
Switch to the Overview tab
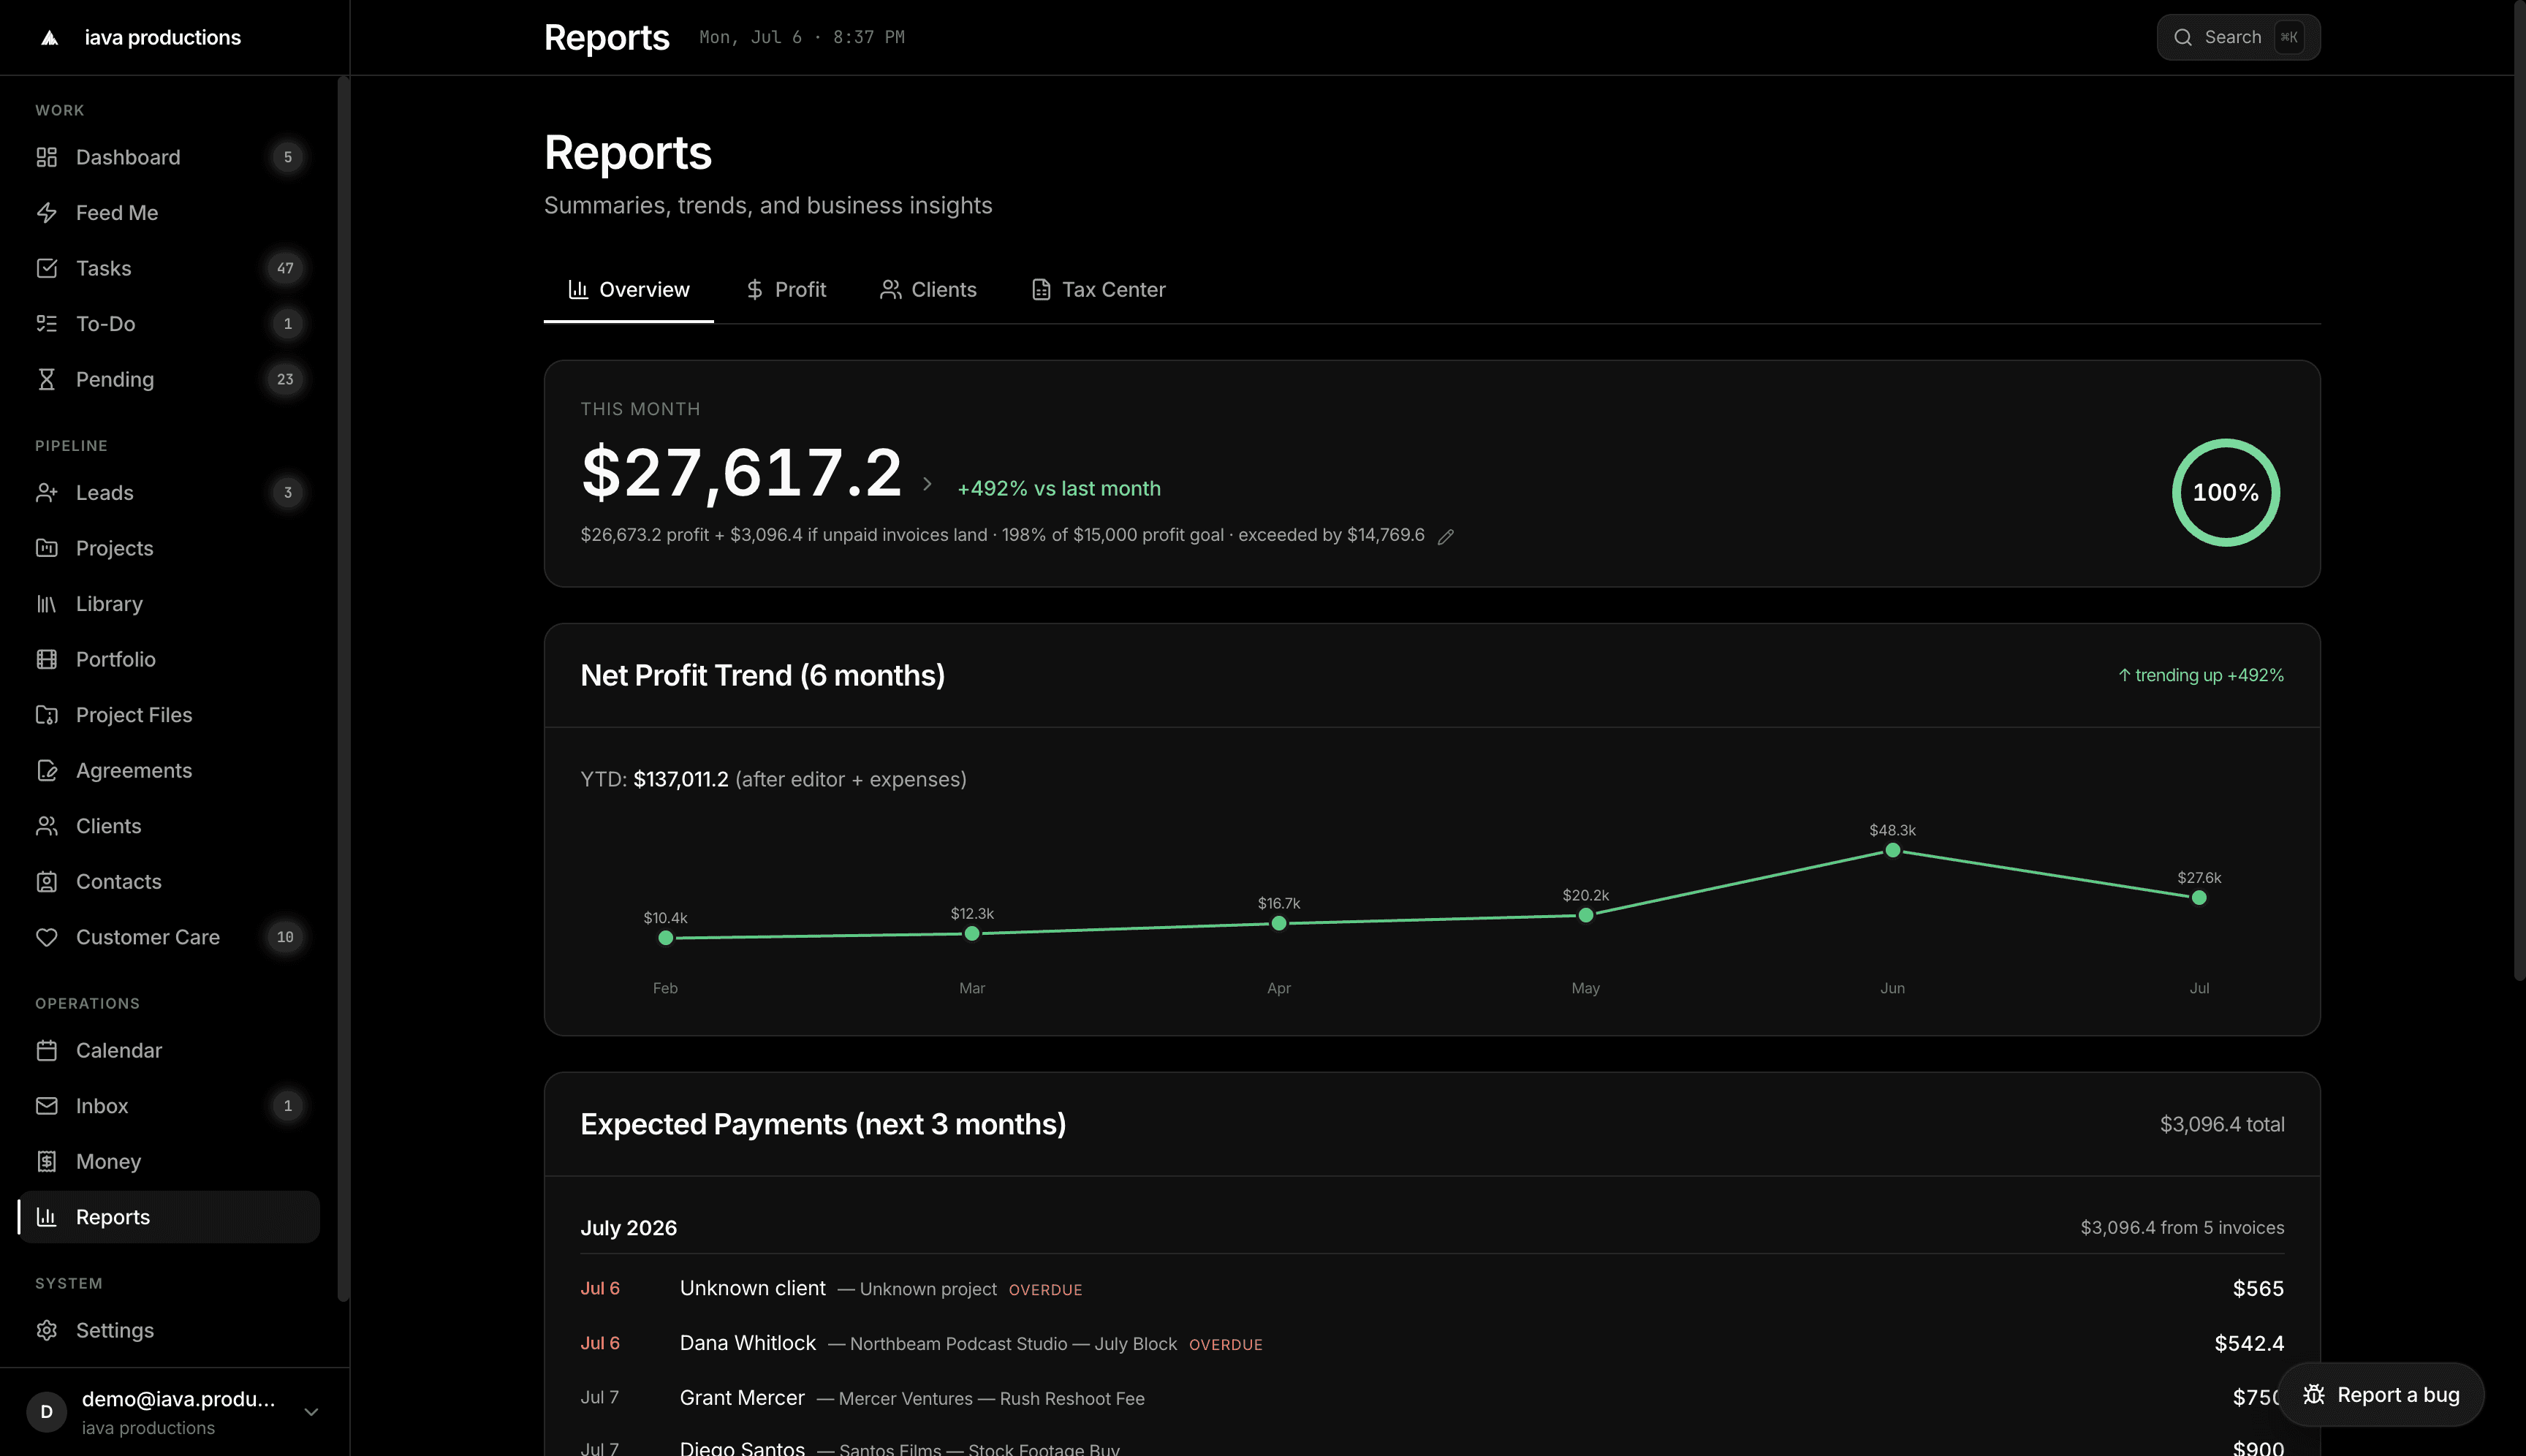click(629, 290)
